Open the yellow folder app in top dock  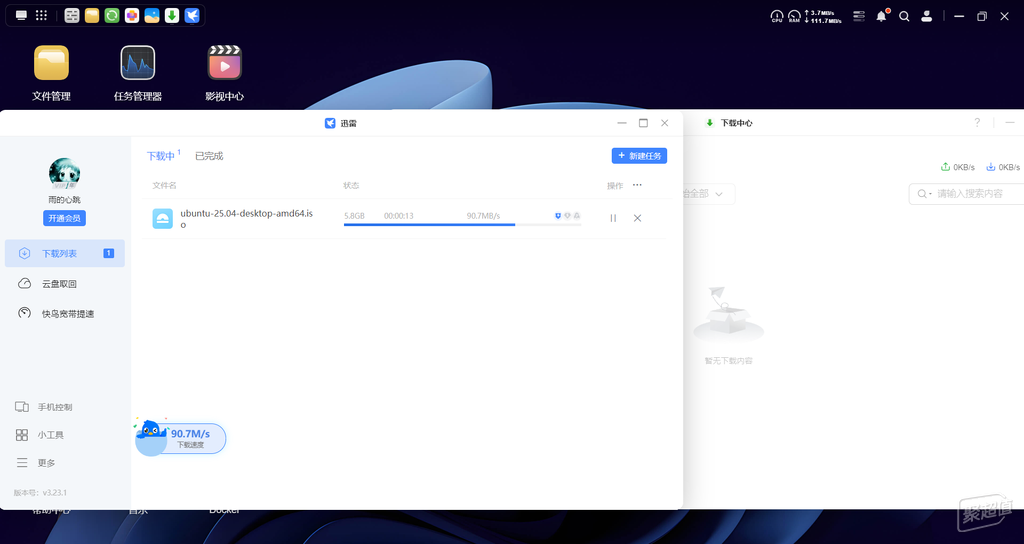(92, 16)
